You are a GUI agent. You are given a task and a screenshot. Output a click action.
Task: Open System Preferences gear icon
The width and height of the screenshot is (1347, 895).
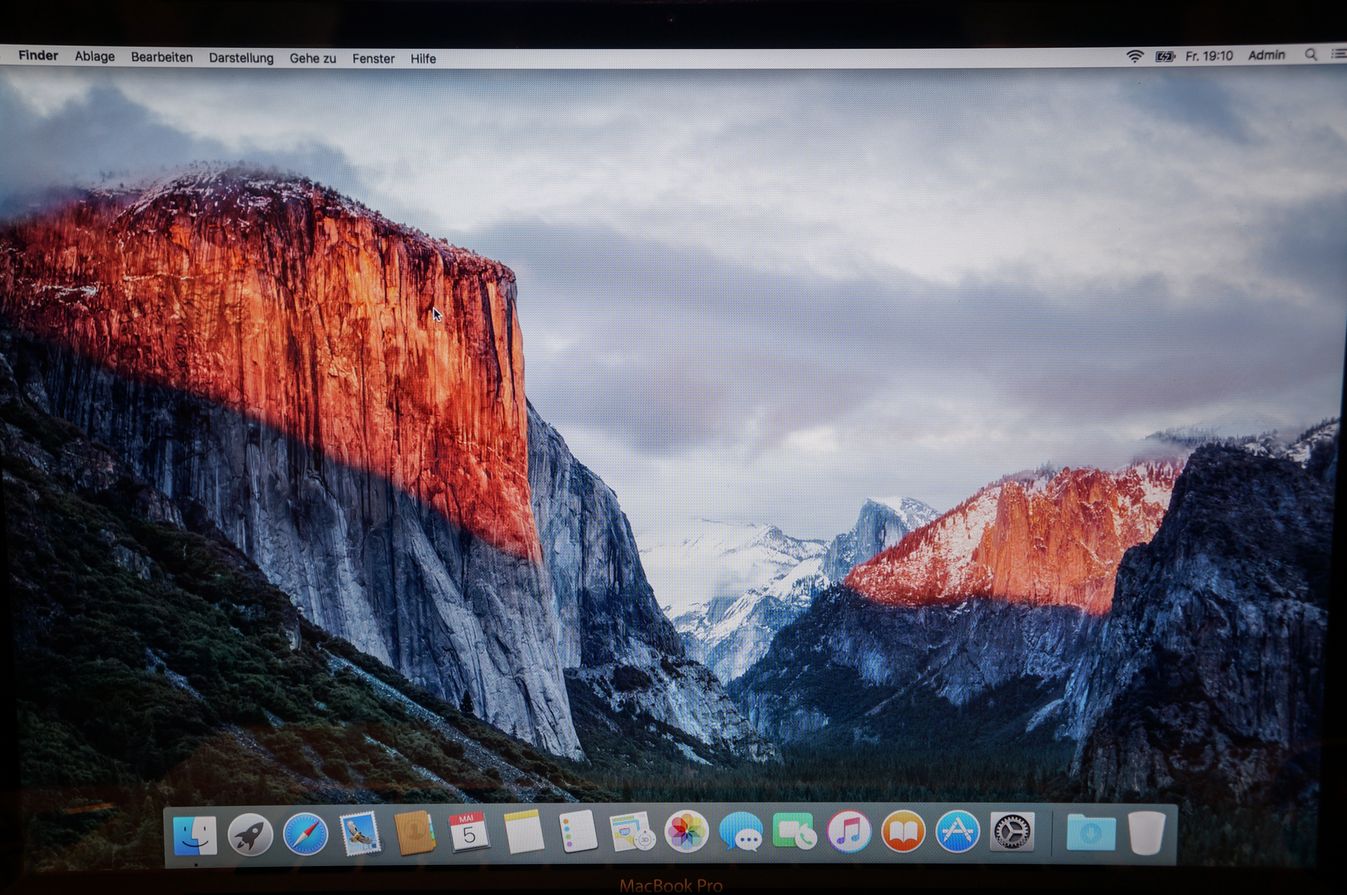1012,831
